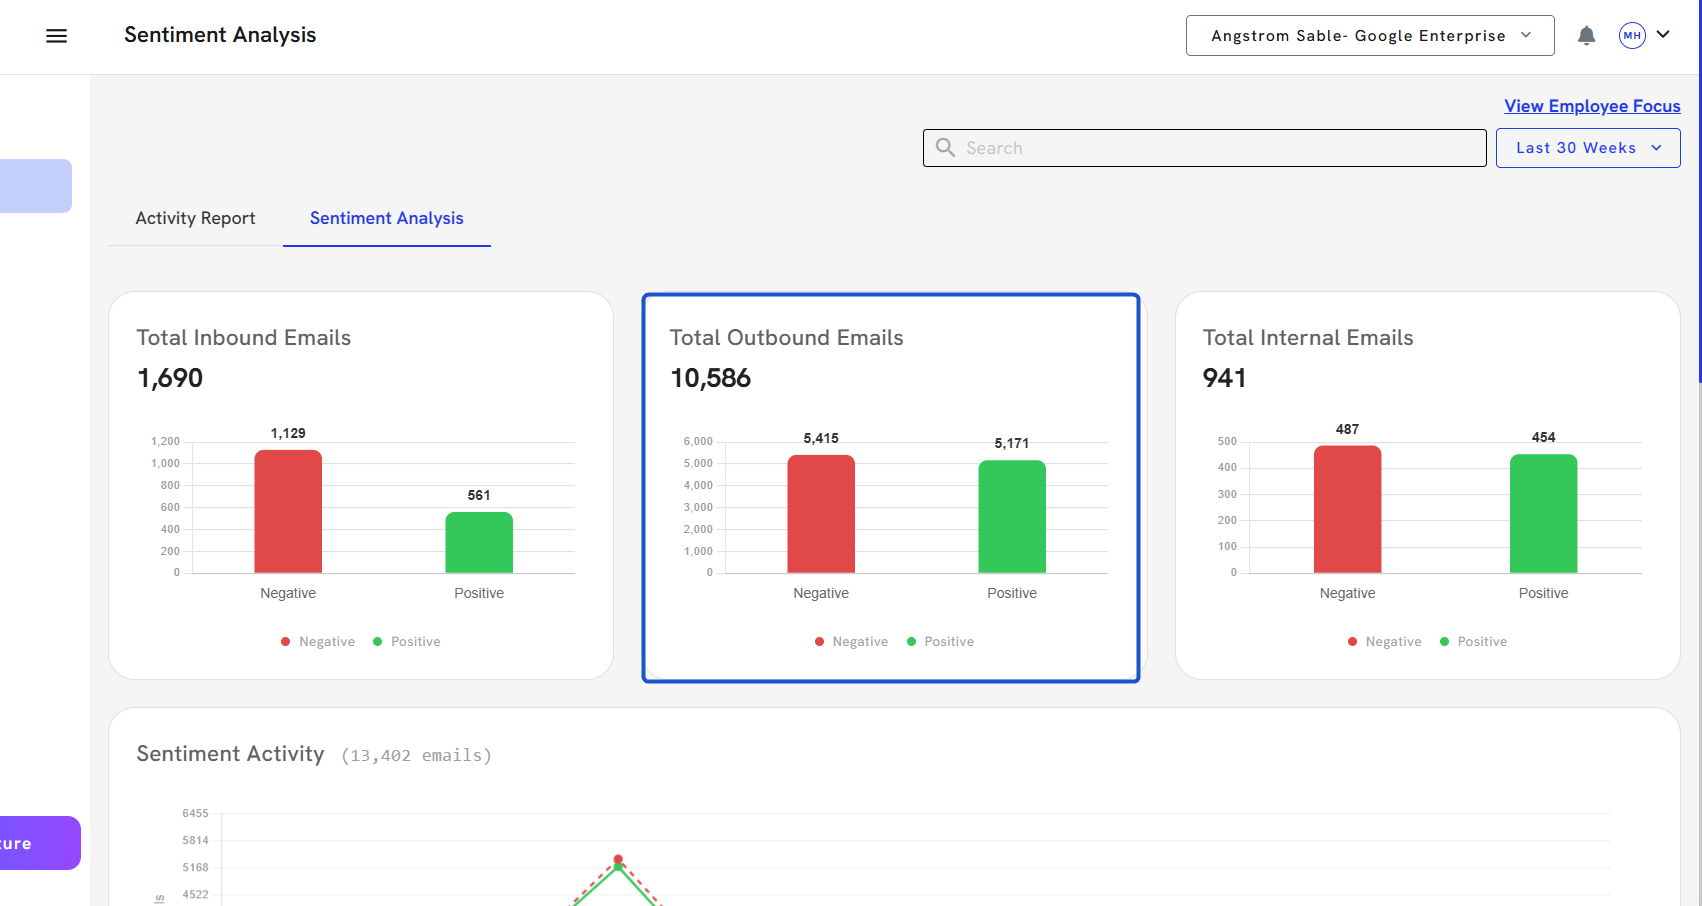Switch to the Activity Report tab
This screenshot has height=906, width=1702.
(195, 218)
